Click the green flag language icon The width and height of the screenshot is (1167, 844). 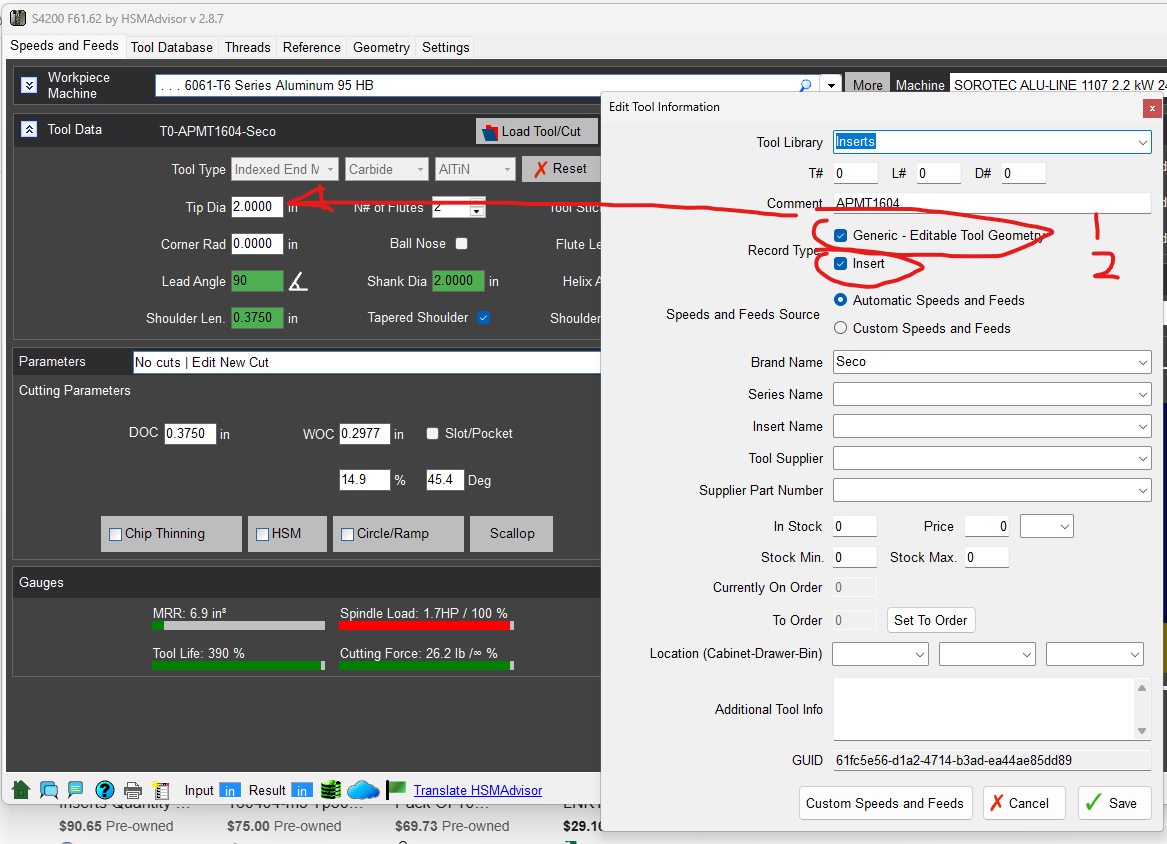pos(396,790)
